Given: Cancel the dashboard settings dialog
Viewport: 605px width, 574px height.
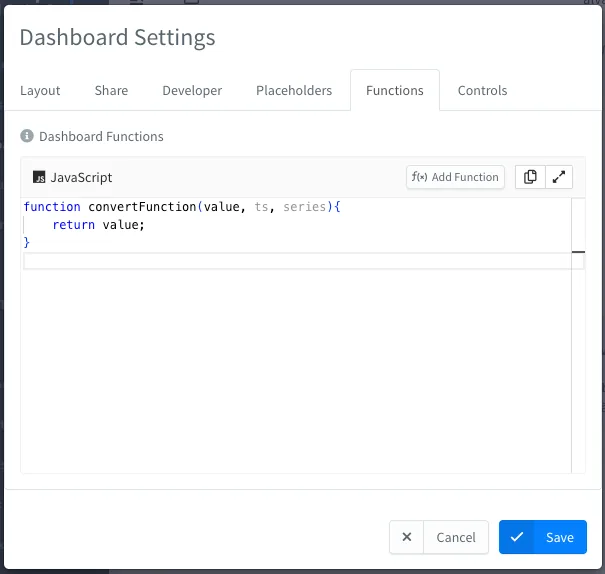Looking at the screenshot, I should [x=439, y=537].
